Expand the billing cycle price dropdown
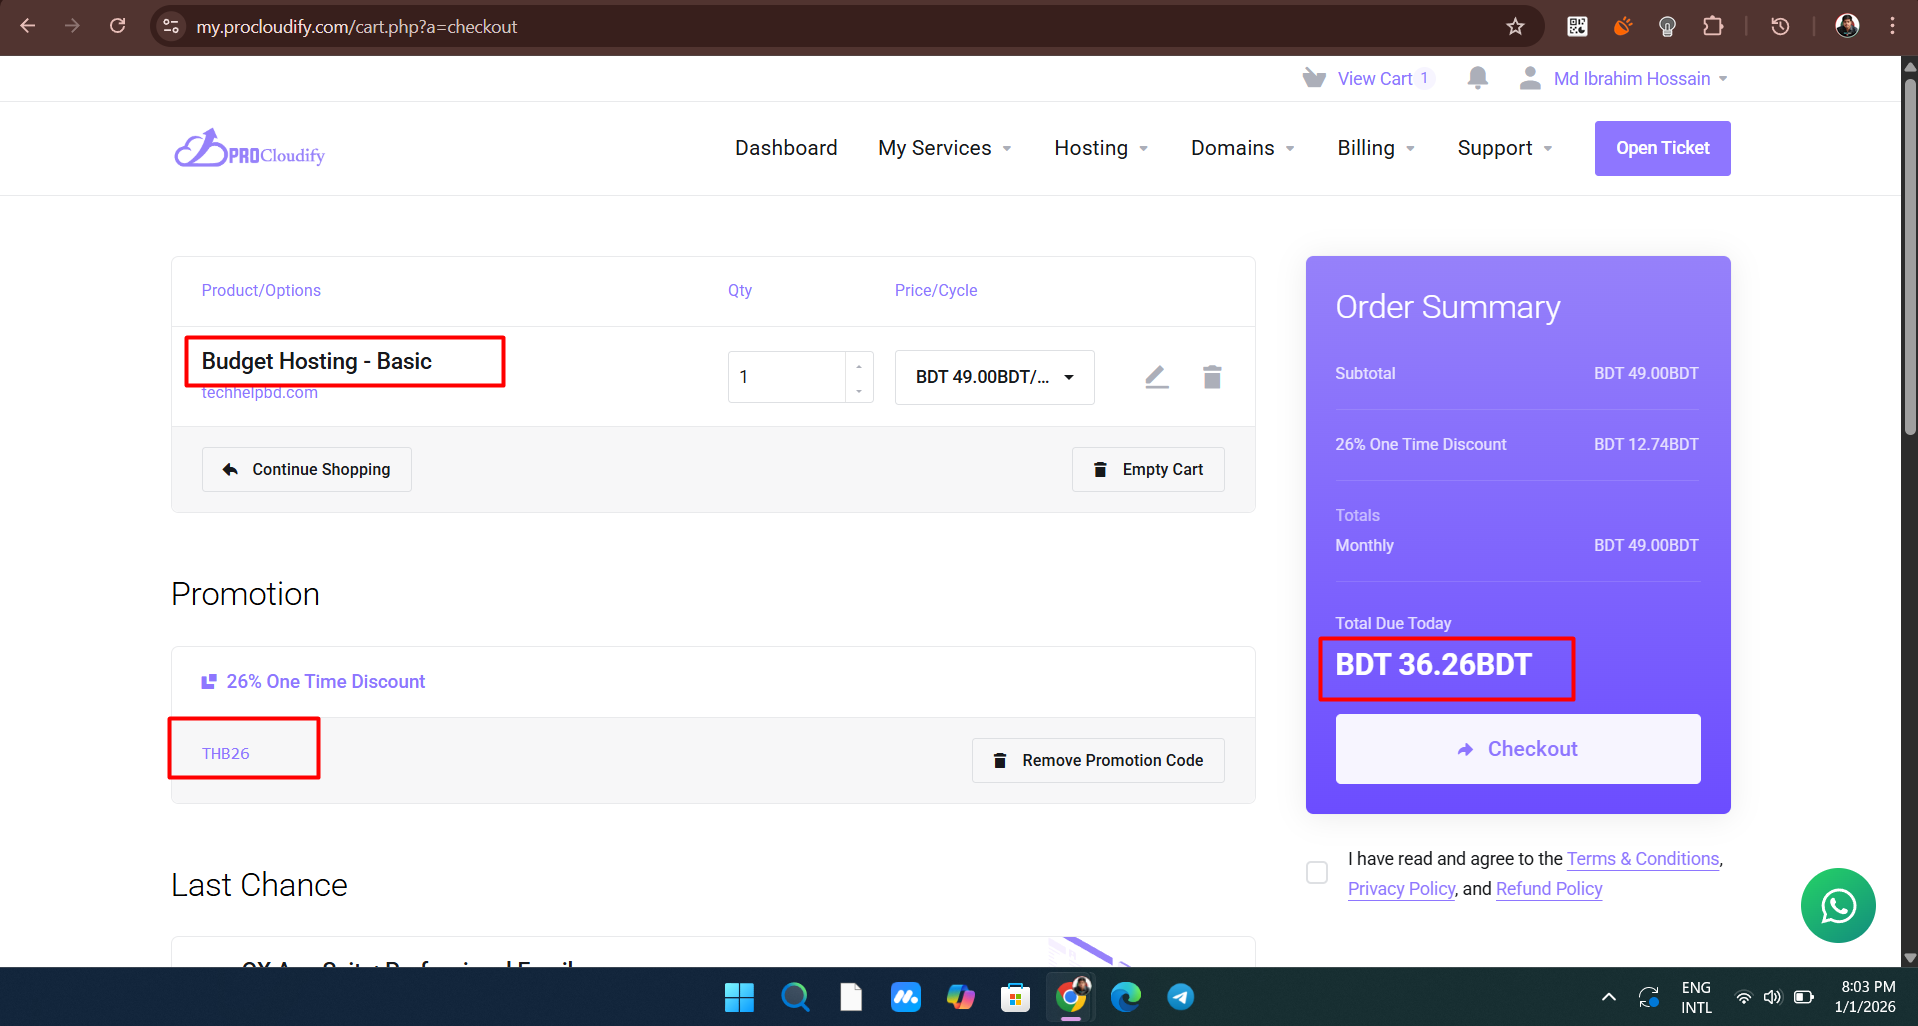Screen dimensions: 1918x1026 994,377
